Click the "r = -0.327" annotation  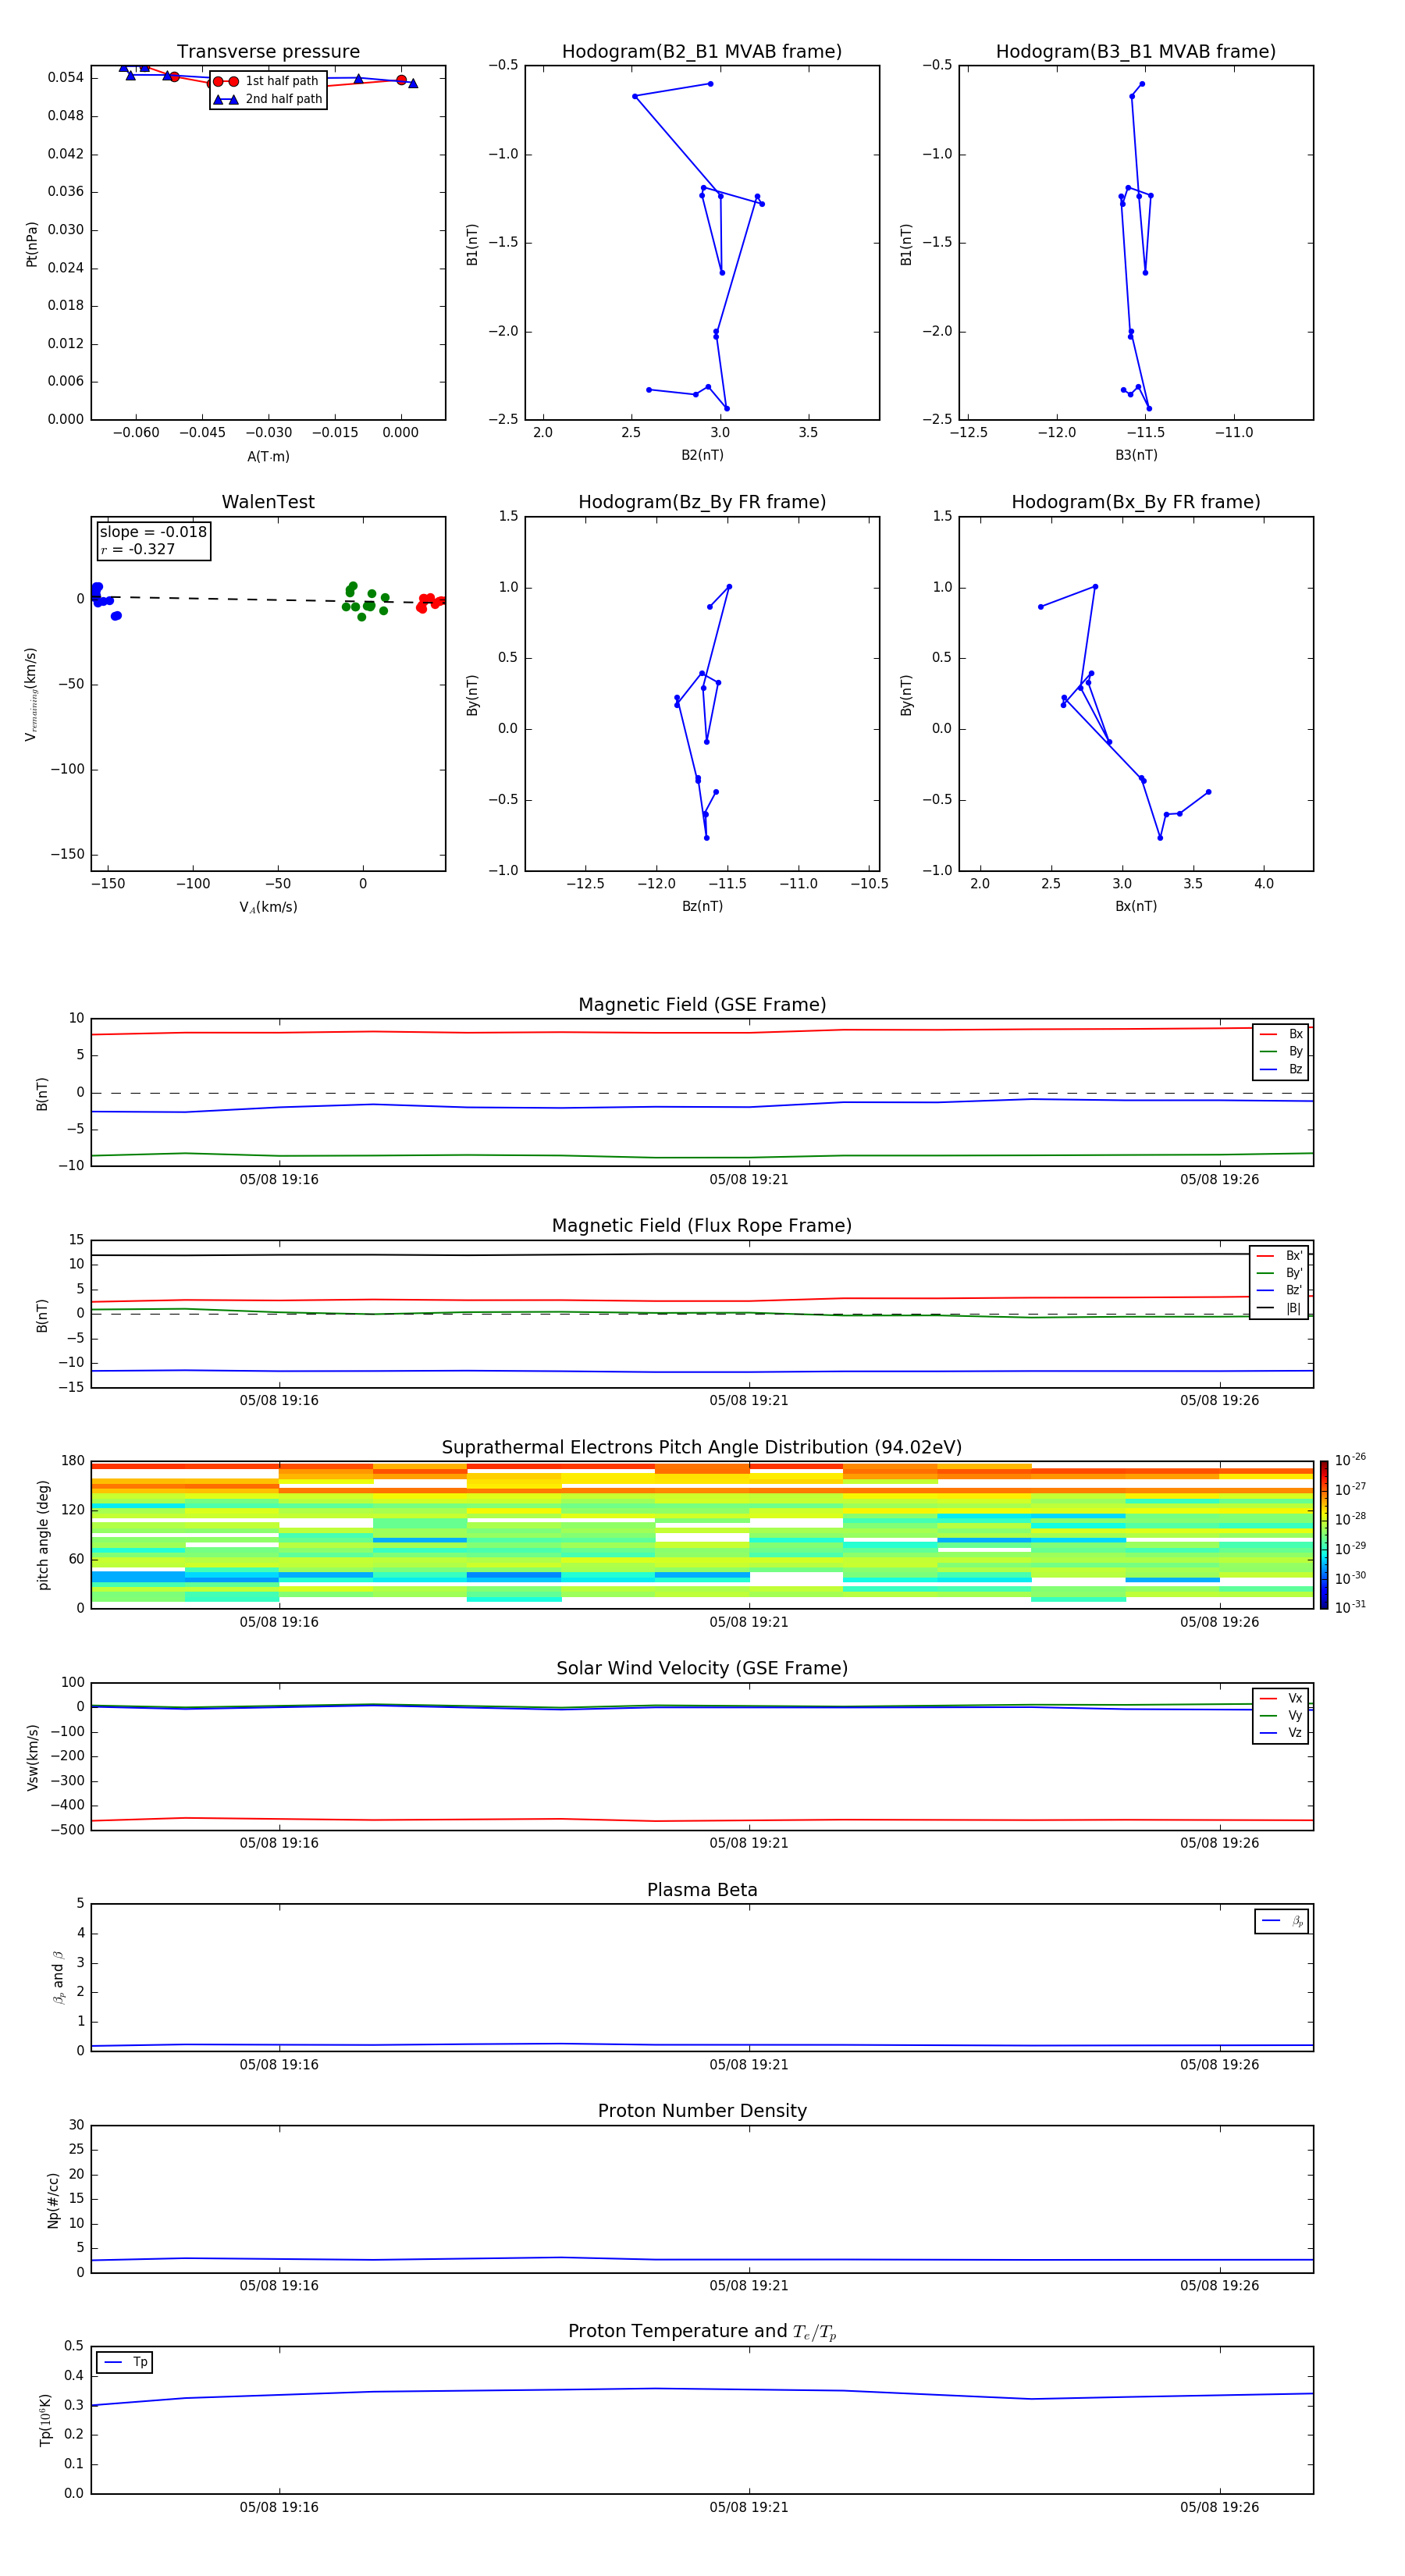click(138, 549)
